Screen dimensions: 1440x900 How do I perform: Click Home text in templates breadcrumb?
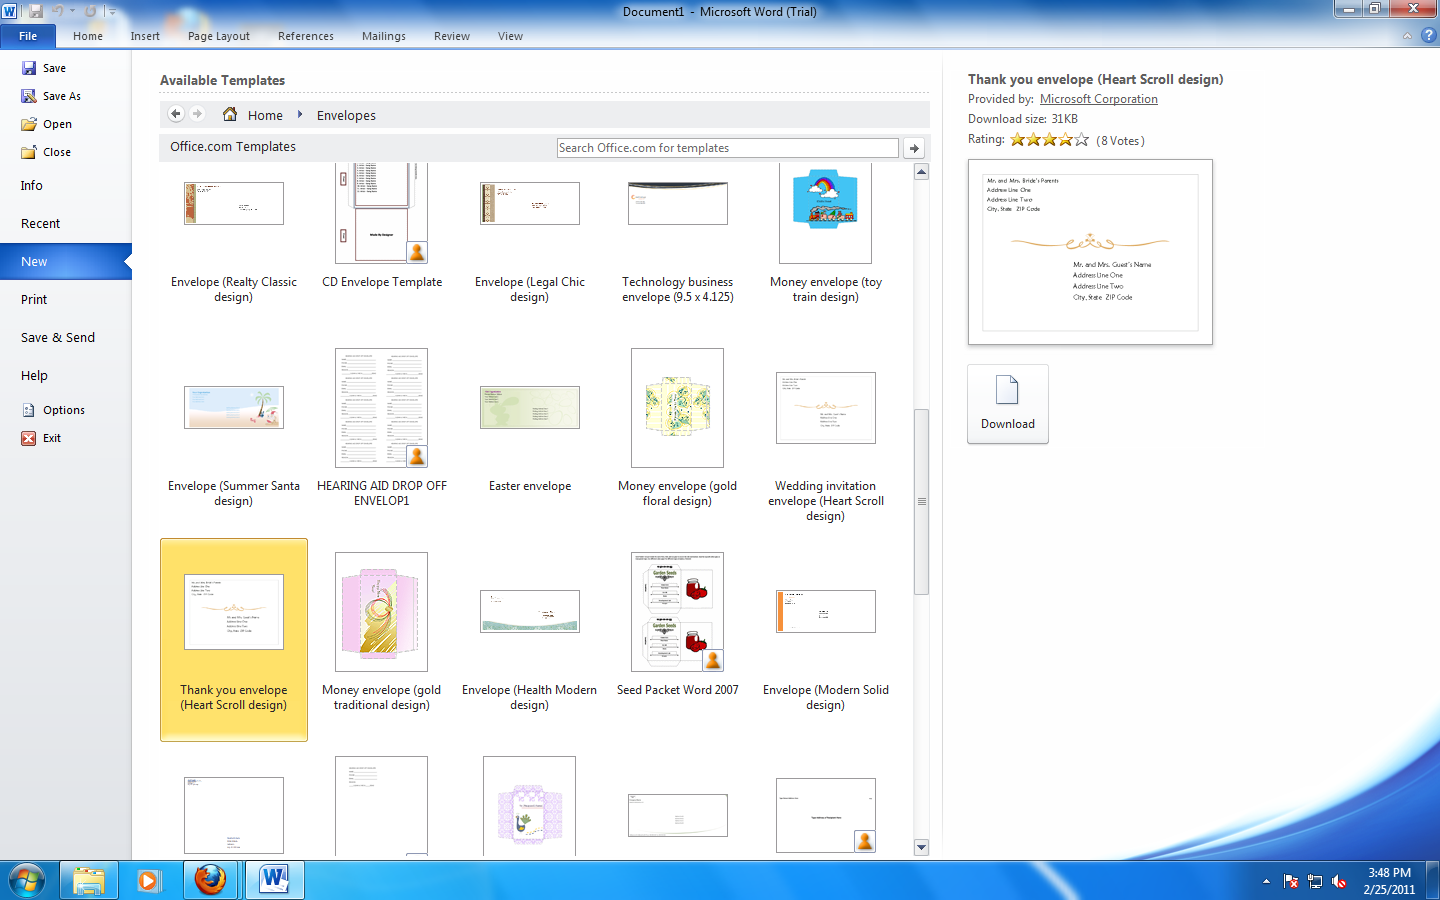click(265, 115)
